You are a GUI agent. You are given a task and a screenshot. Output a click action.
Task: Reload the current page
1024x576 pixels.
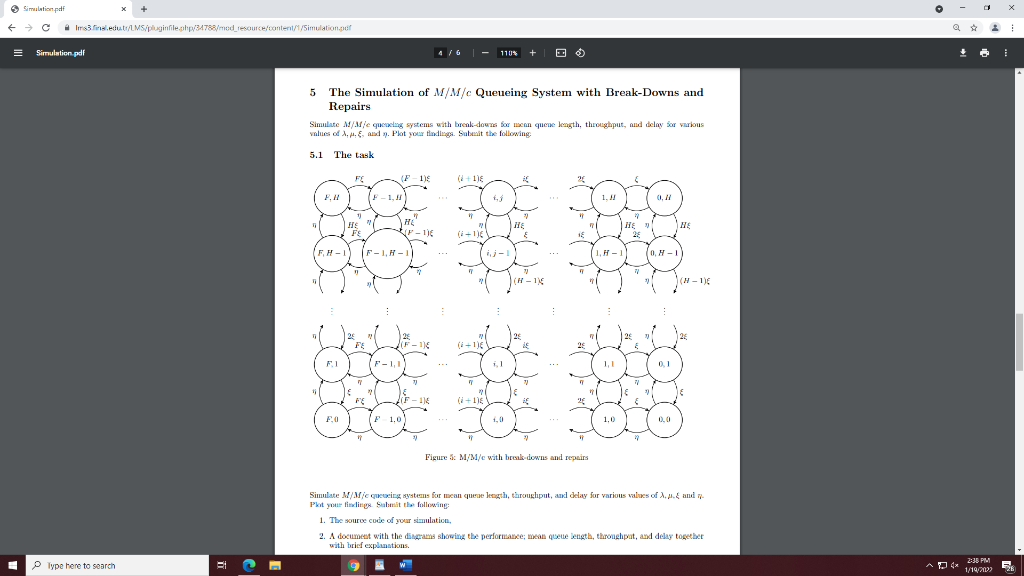point(48,29)
